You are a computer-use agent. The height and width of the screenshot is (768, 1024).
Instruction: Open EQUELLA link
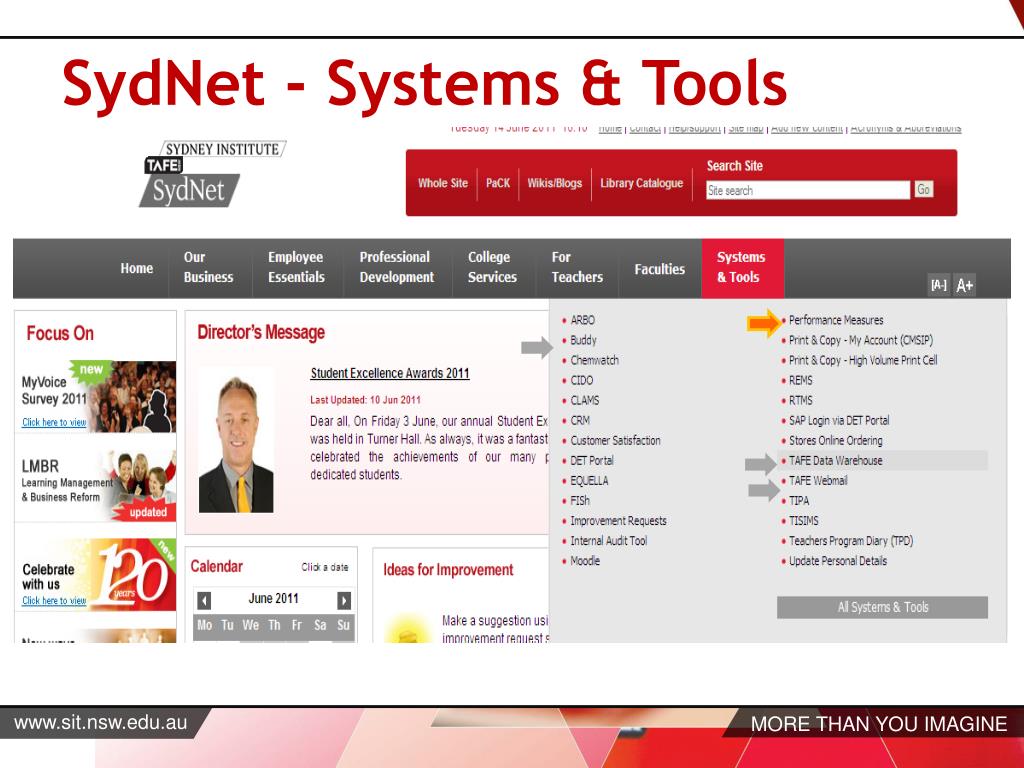[589, 481]
